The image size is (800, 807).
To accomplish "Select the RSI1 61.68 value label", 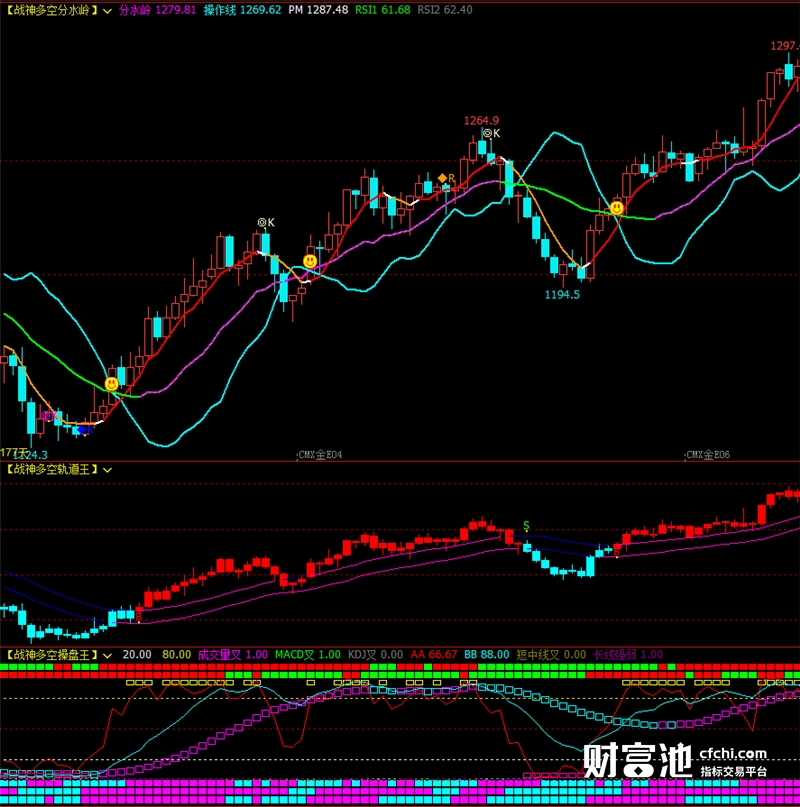I will point(383,10).
